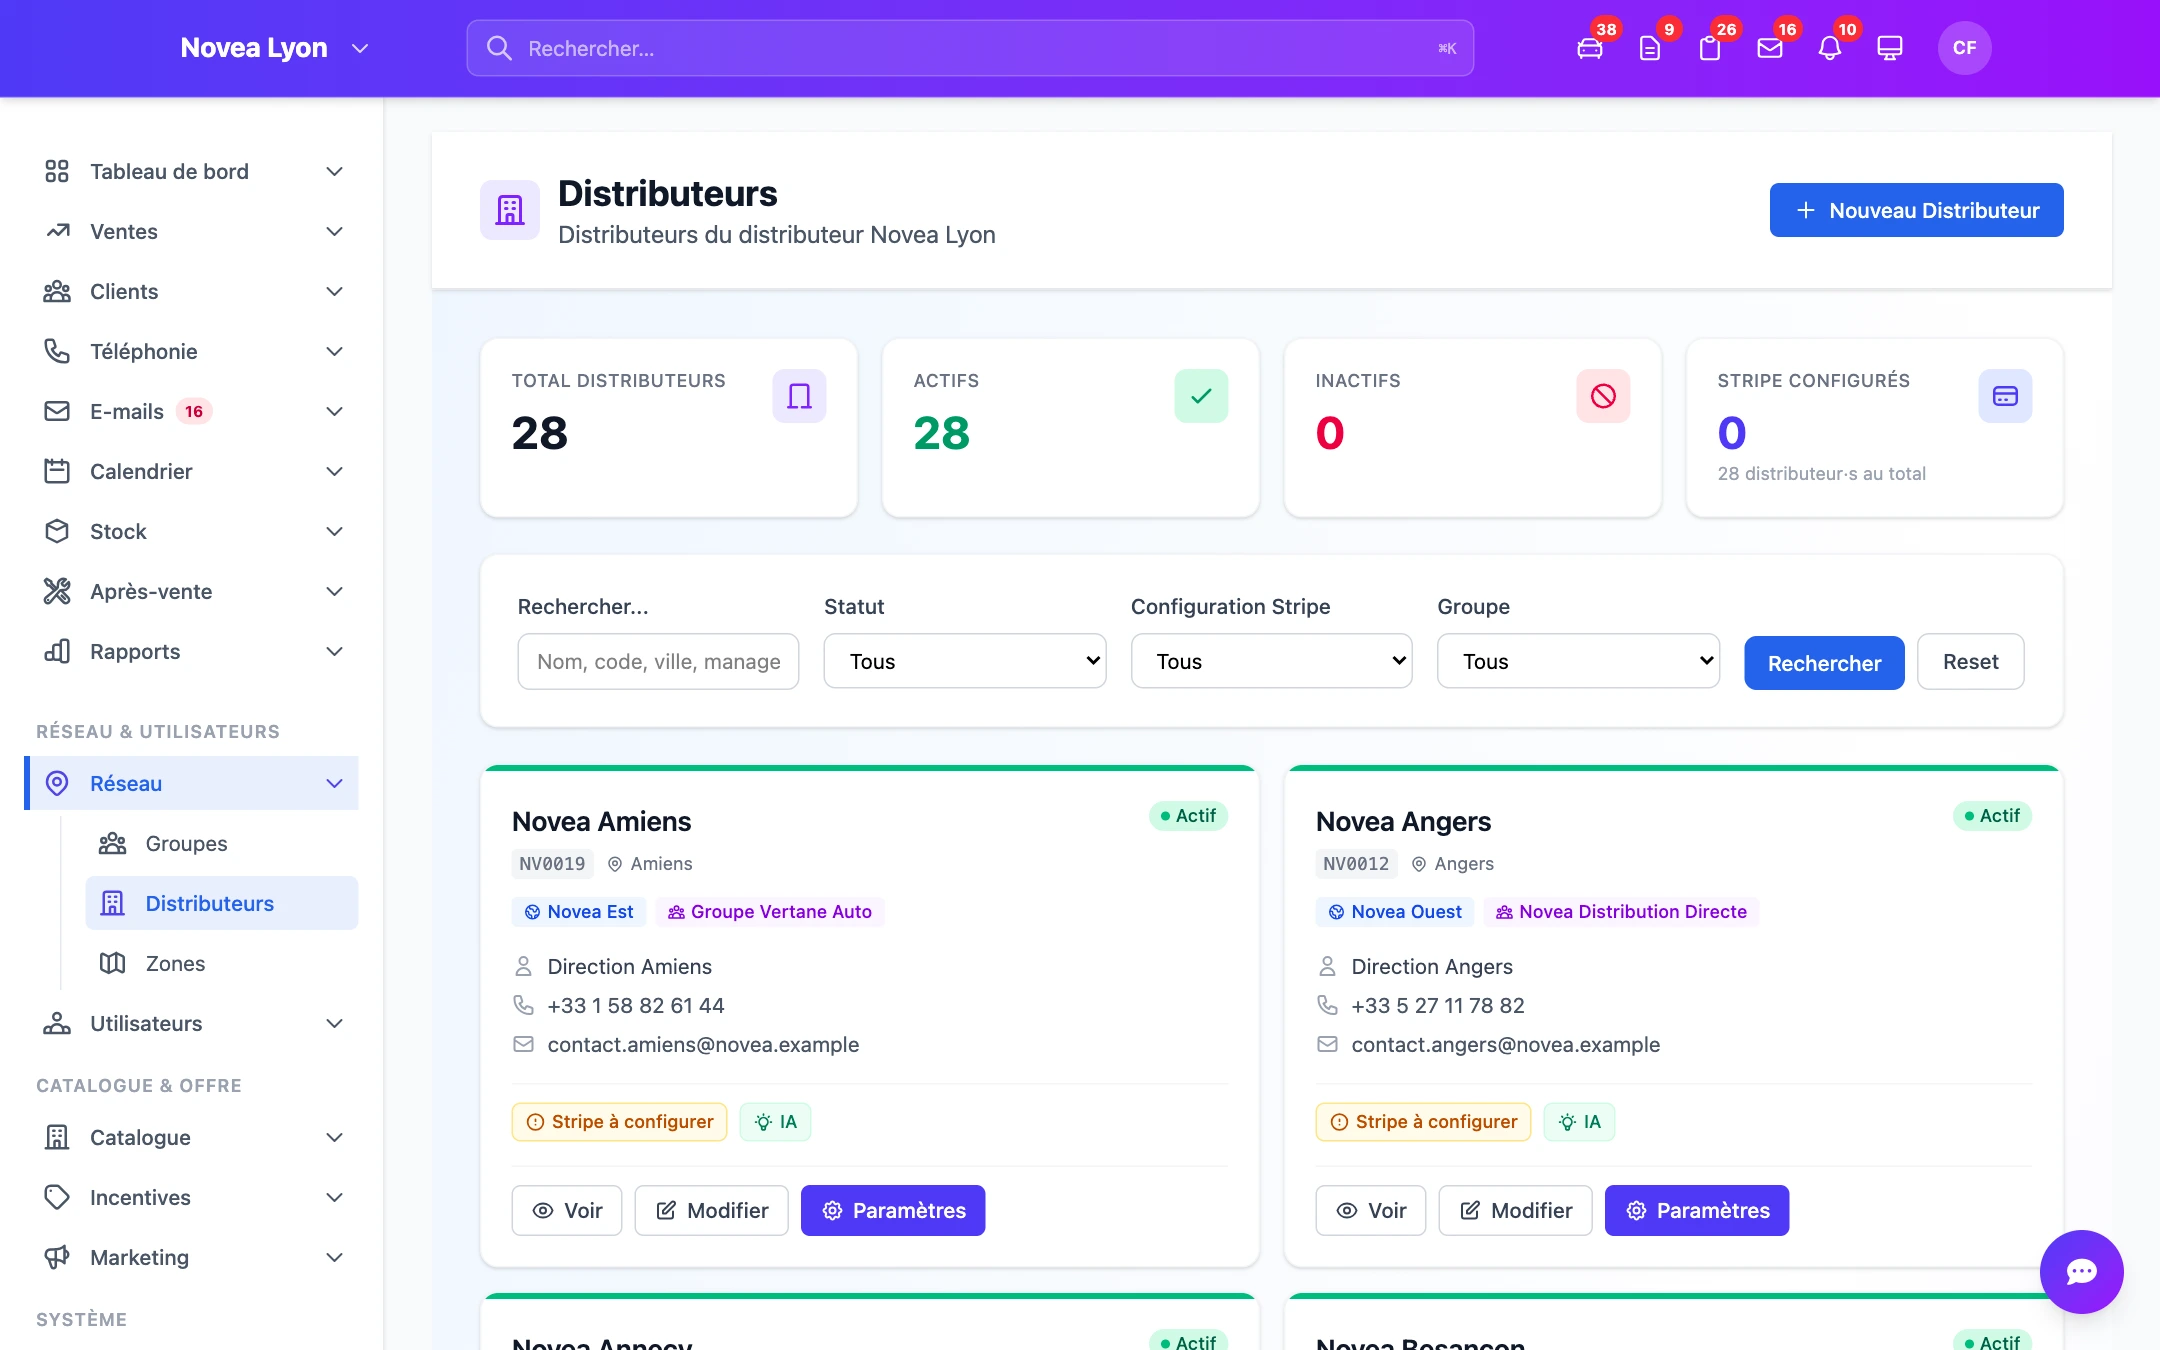Screen dimensions: 2160x1350
Task: Click the Tableau de bord grid icon
Action: [x=57, y=171]
